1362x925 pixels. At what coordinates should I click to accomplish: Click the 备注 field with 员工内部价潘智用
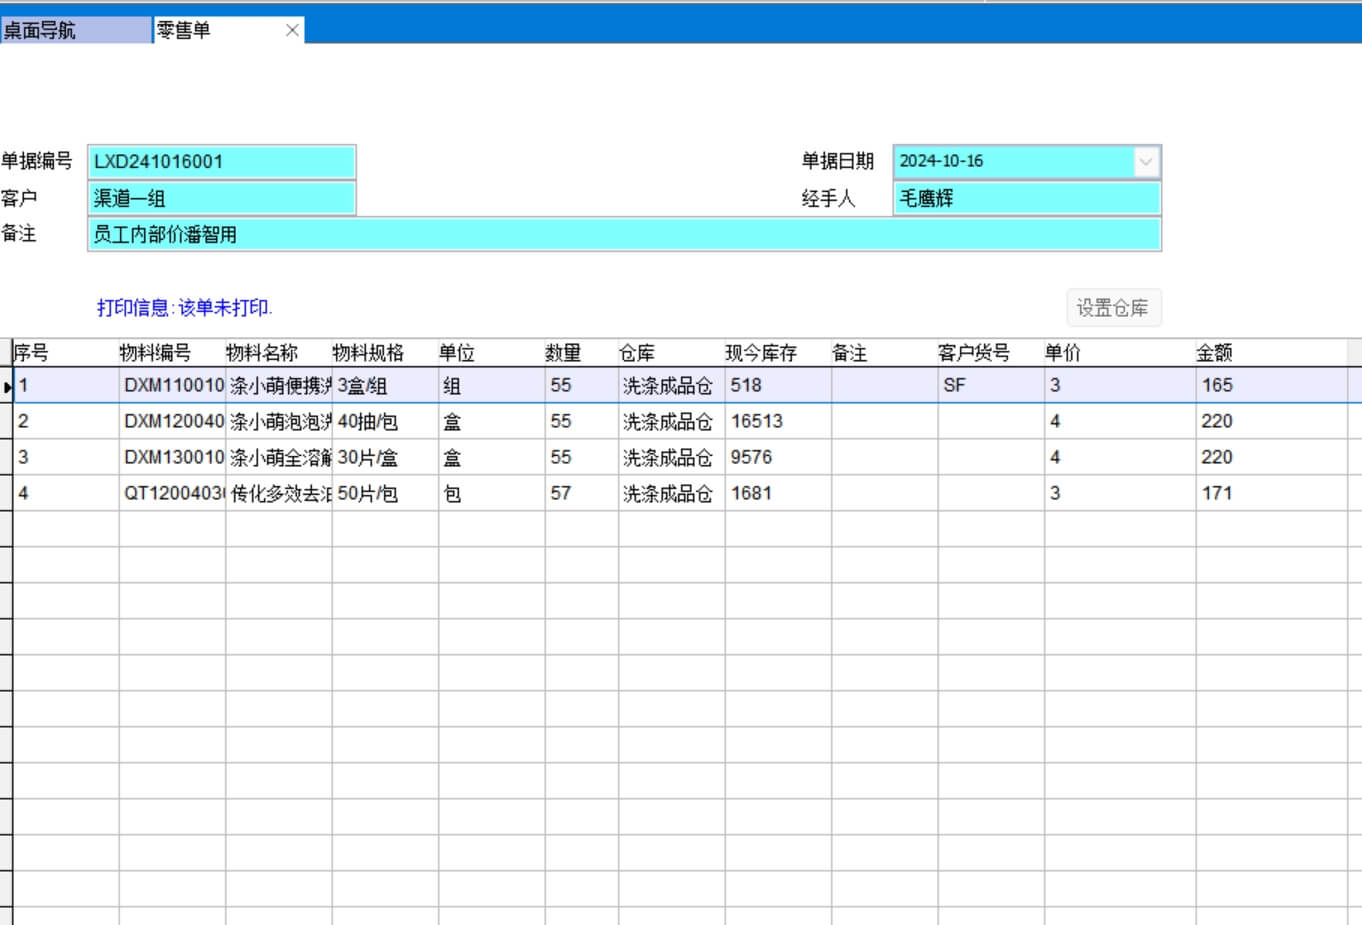pyautogui.click(x=624, y=235)
